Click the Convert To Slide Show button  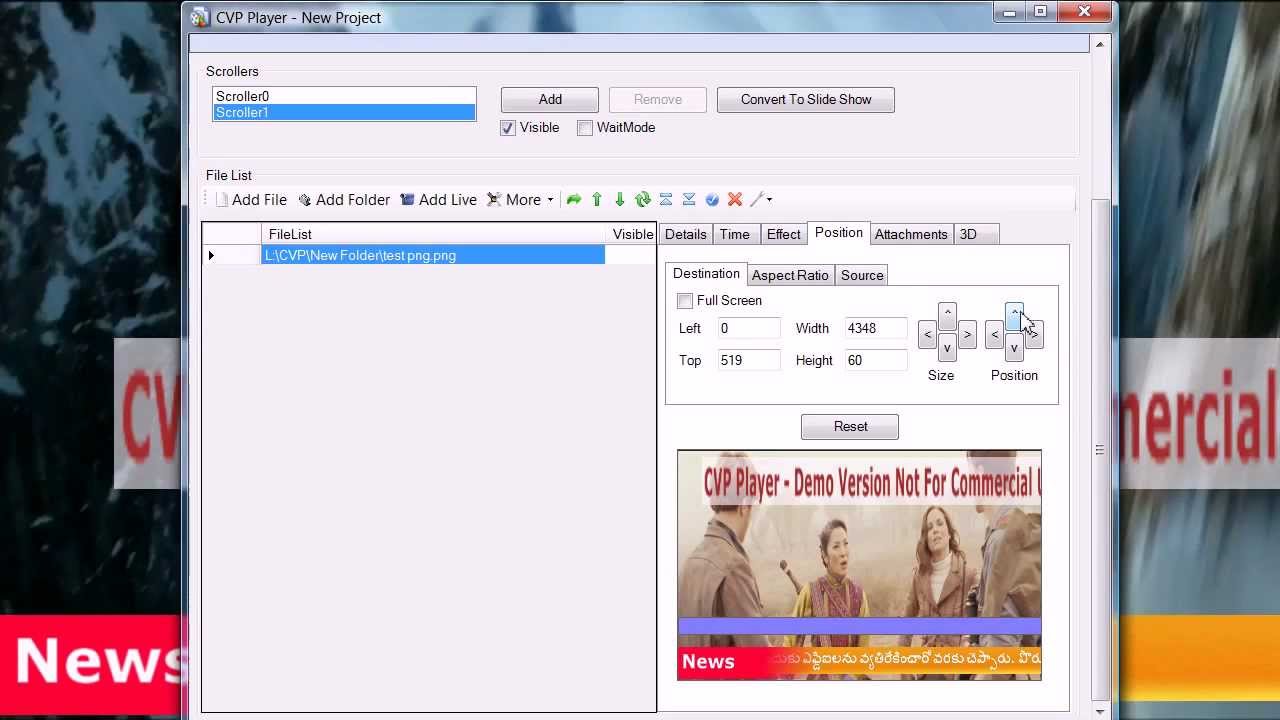coord(806,100)
